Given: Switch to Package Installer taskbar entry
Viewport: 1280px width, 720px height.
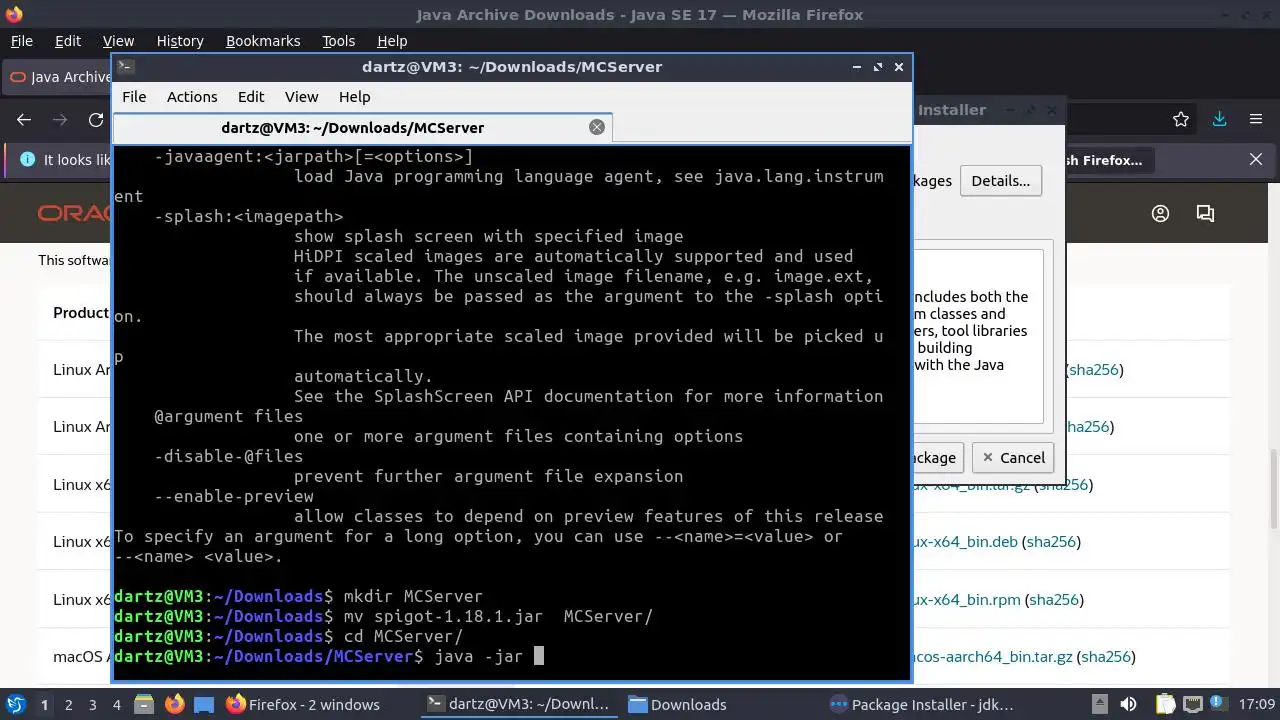Looking at the screenshot, I should point(922,705).
